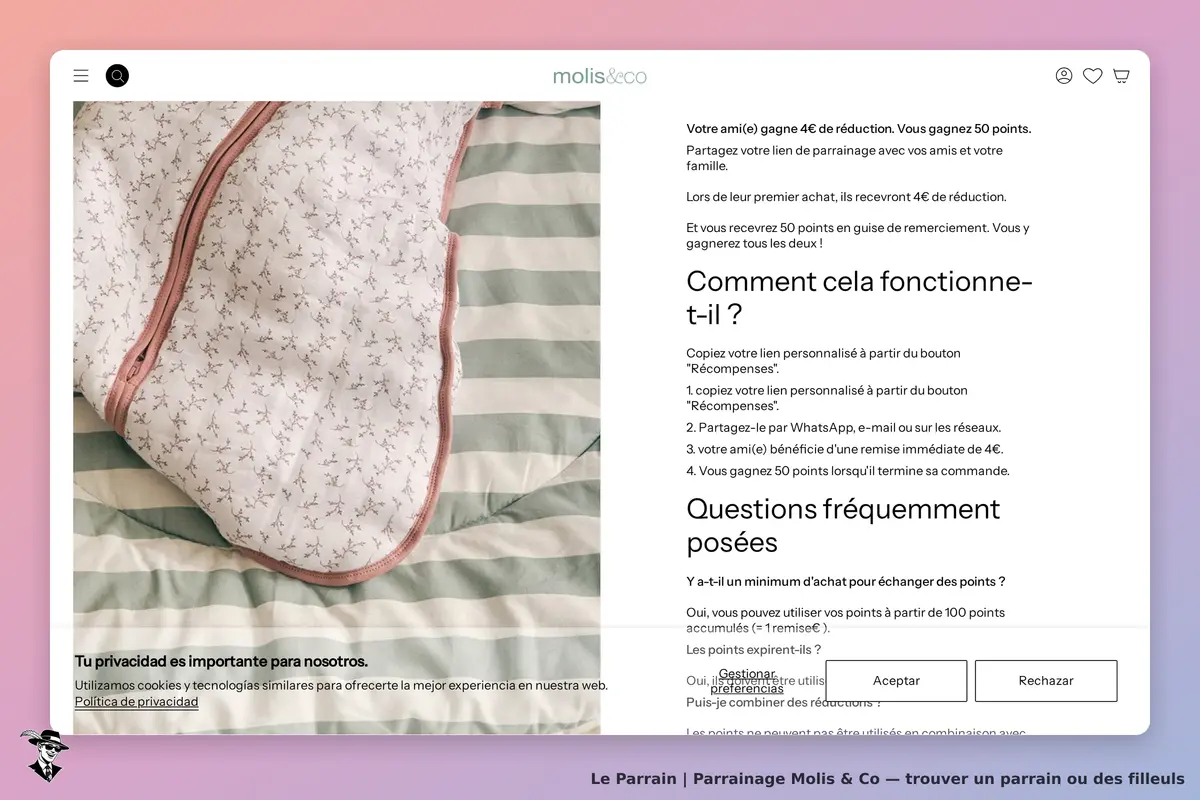The height and width of the screenshot is (800, 1200).
Task: Click 'Les points expirent-ils ?' question
Action: [x=753, y=650]
